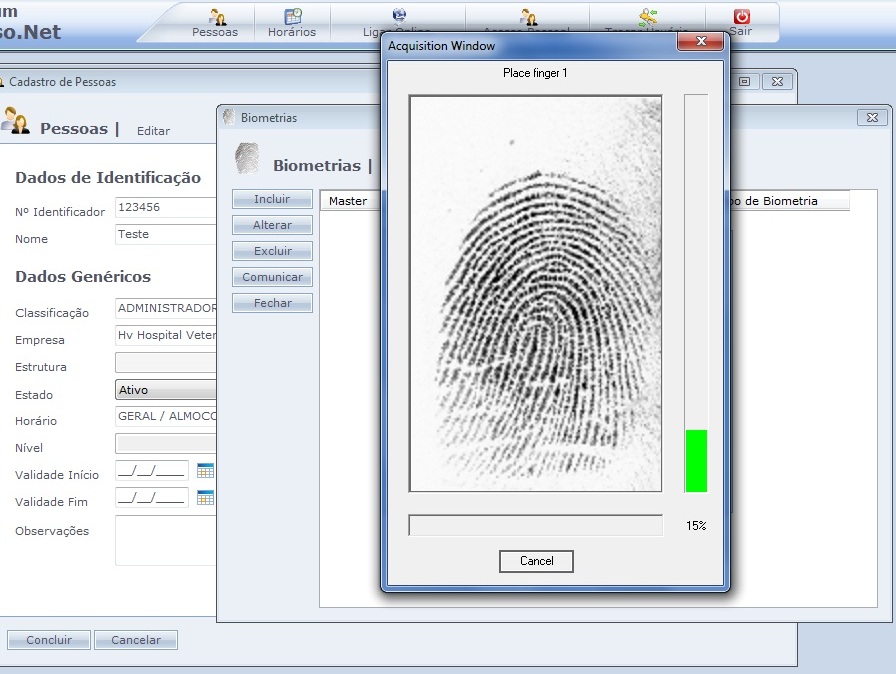The width and height of the screenshot is (896, 674).
Task: Click the Nº Identificador input field
Action: (166, 208)
